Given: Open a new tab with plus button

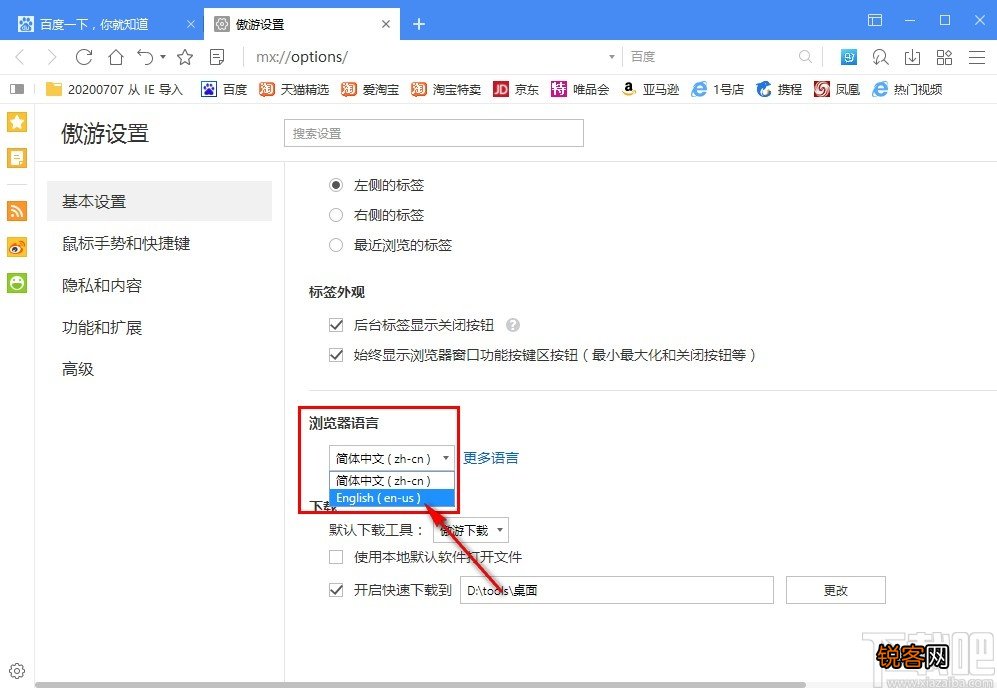Looking at the screenshot, I should click(418, 24).
